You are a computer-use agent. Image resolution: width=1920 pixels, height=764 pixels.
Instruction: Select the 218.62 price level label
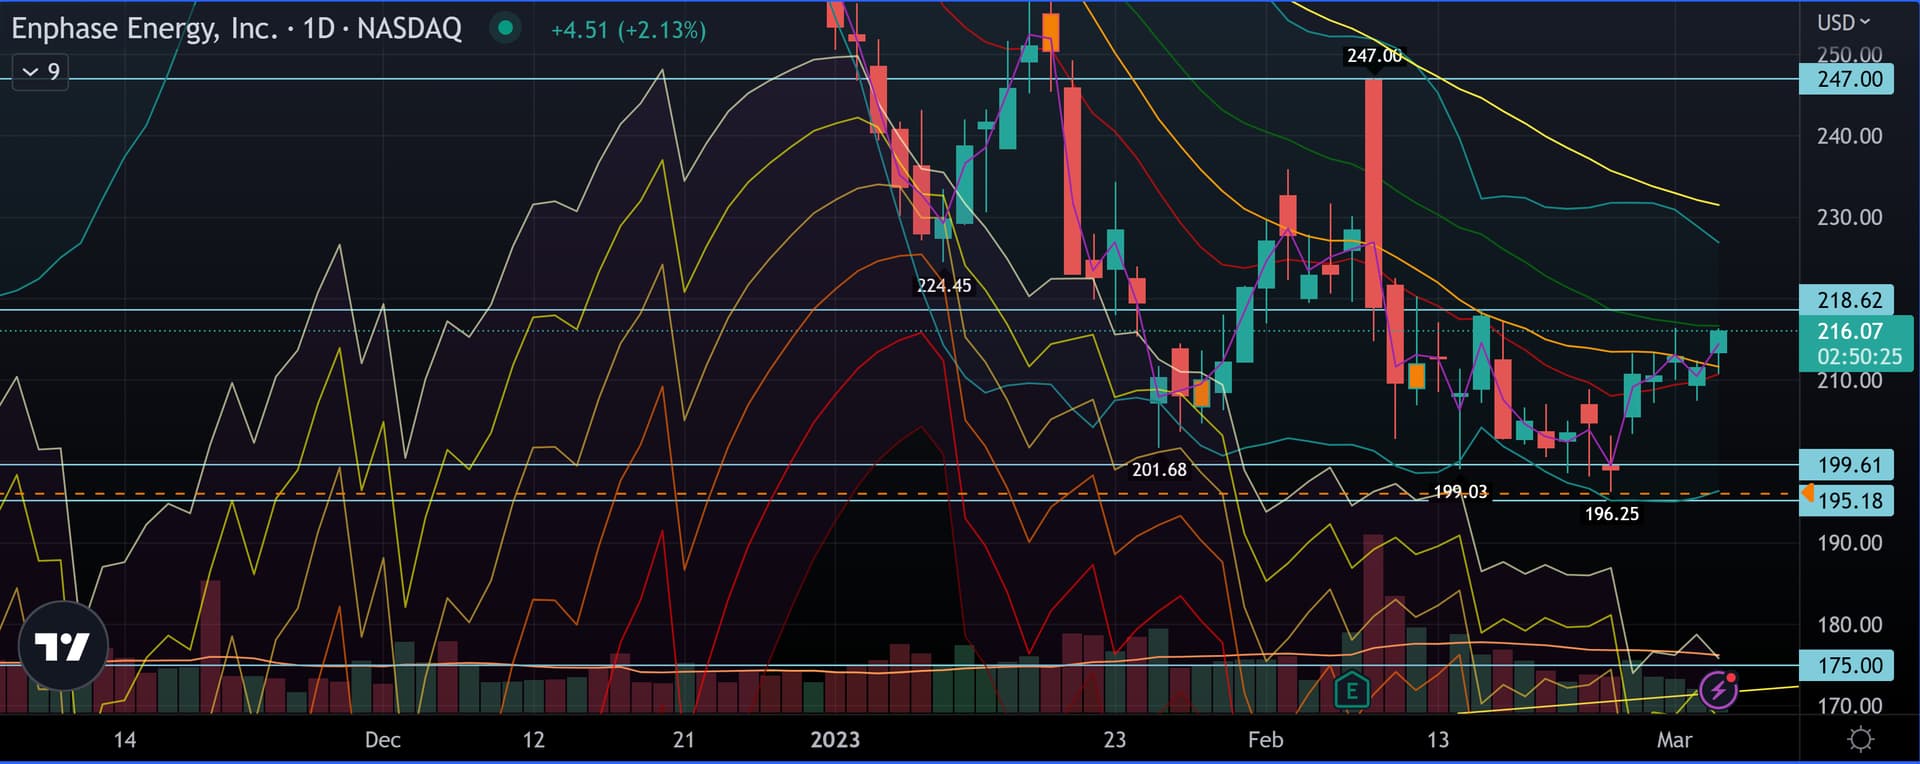1848,300
